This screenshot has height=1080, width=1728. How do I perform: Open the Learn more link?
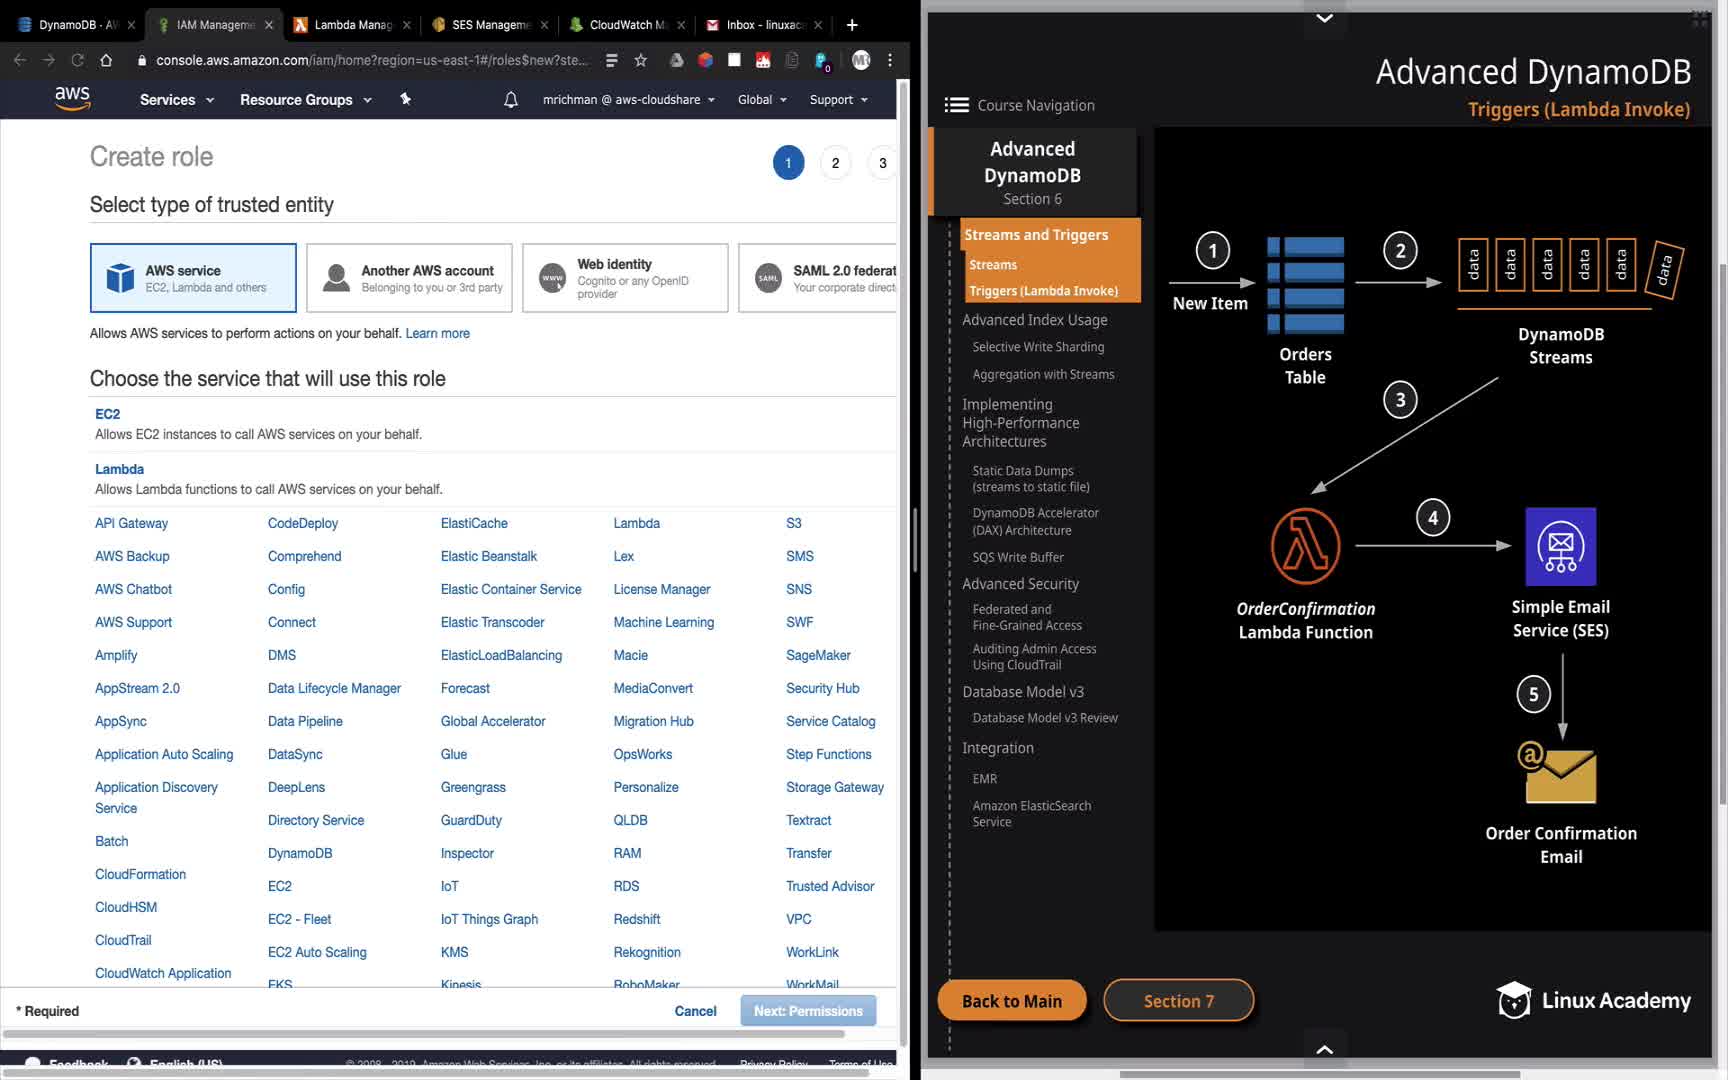437,333
